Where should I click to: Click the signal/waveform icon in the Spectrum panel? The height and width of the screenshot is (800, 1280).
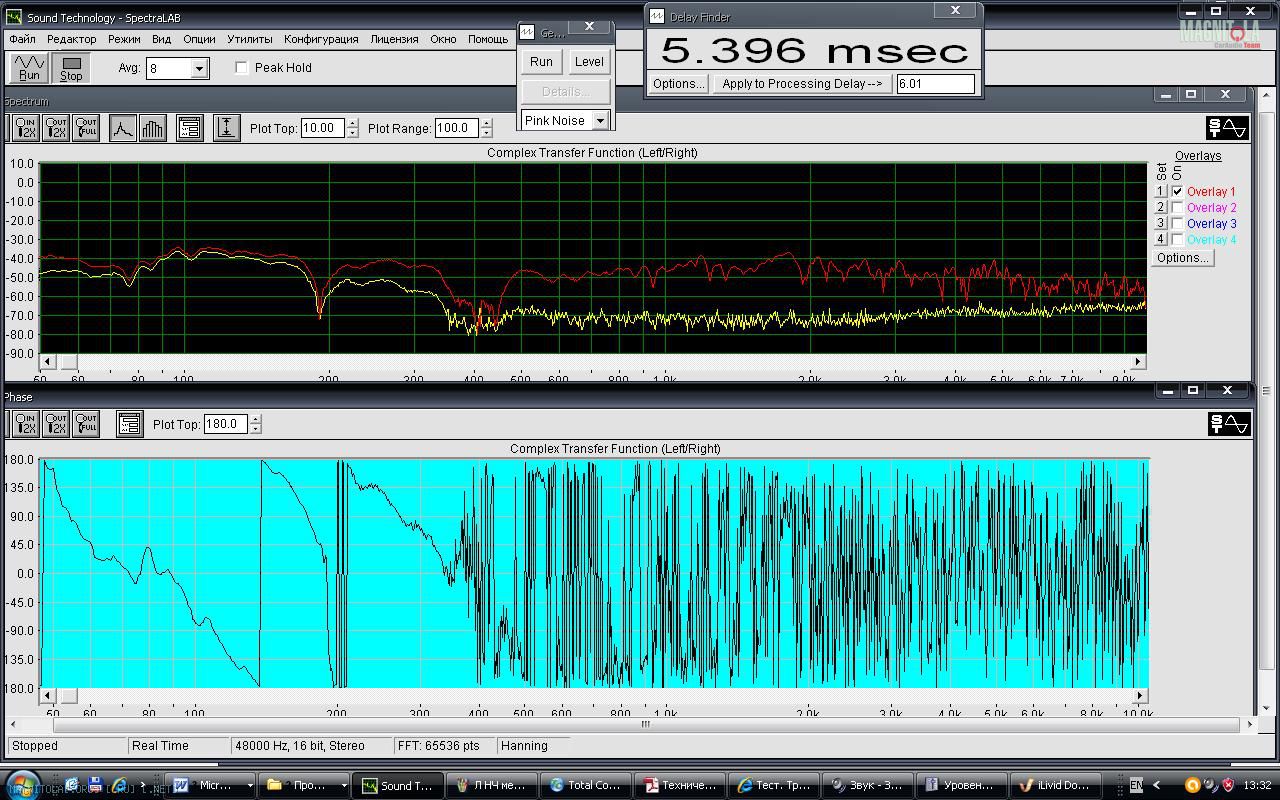[x=1228, y=128]
